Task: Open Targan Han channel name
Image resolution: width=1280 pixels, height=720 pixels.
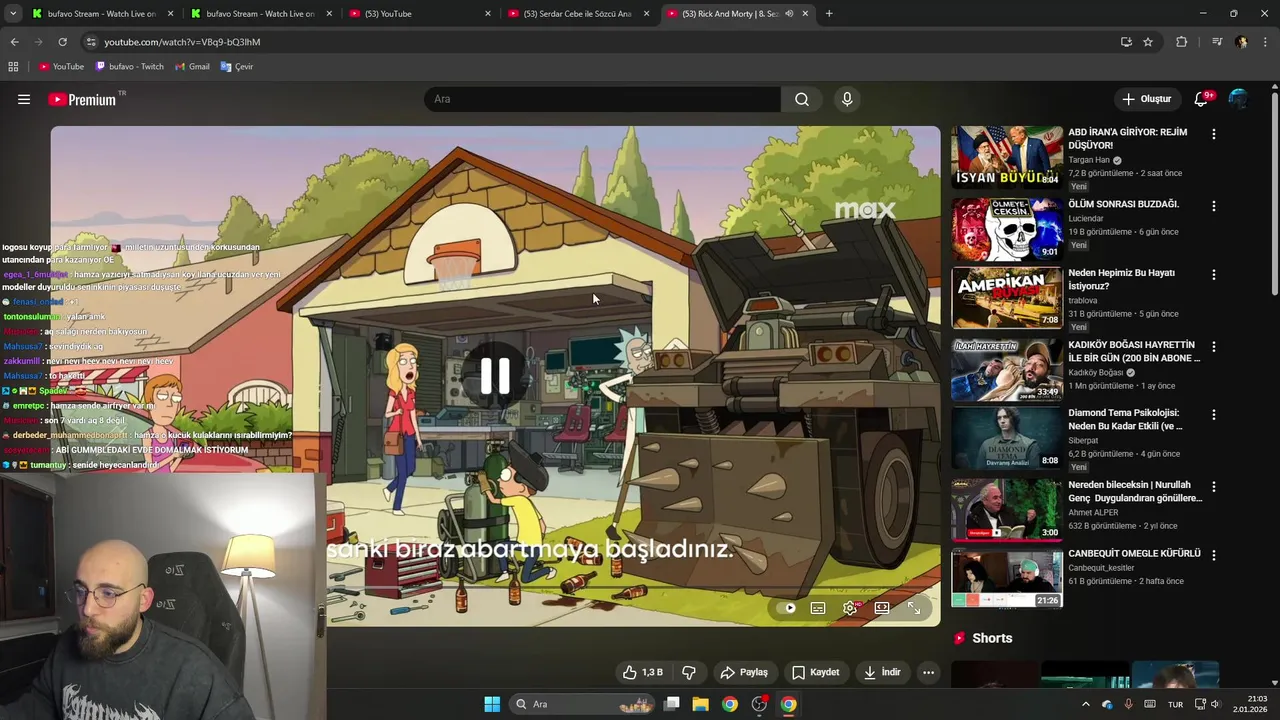Action: 1089,160
